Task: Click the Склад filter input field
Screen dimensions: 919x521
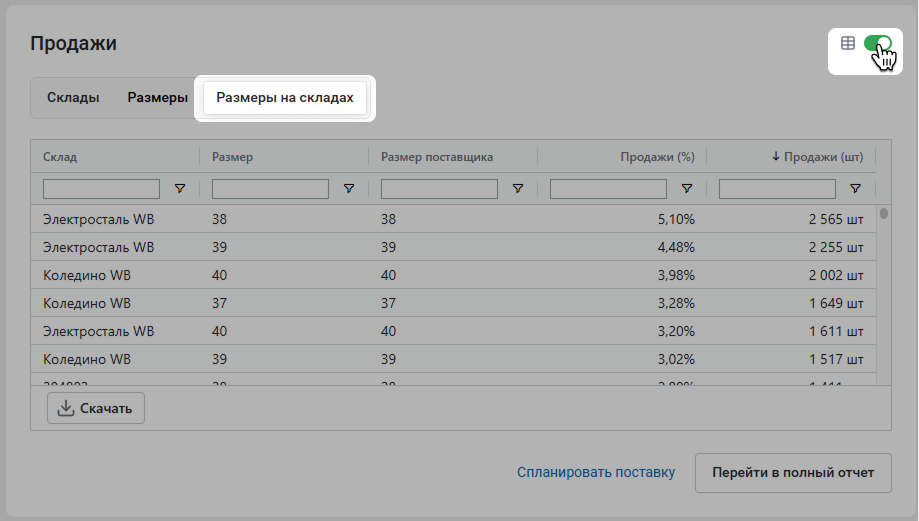Action: [101, 189]
